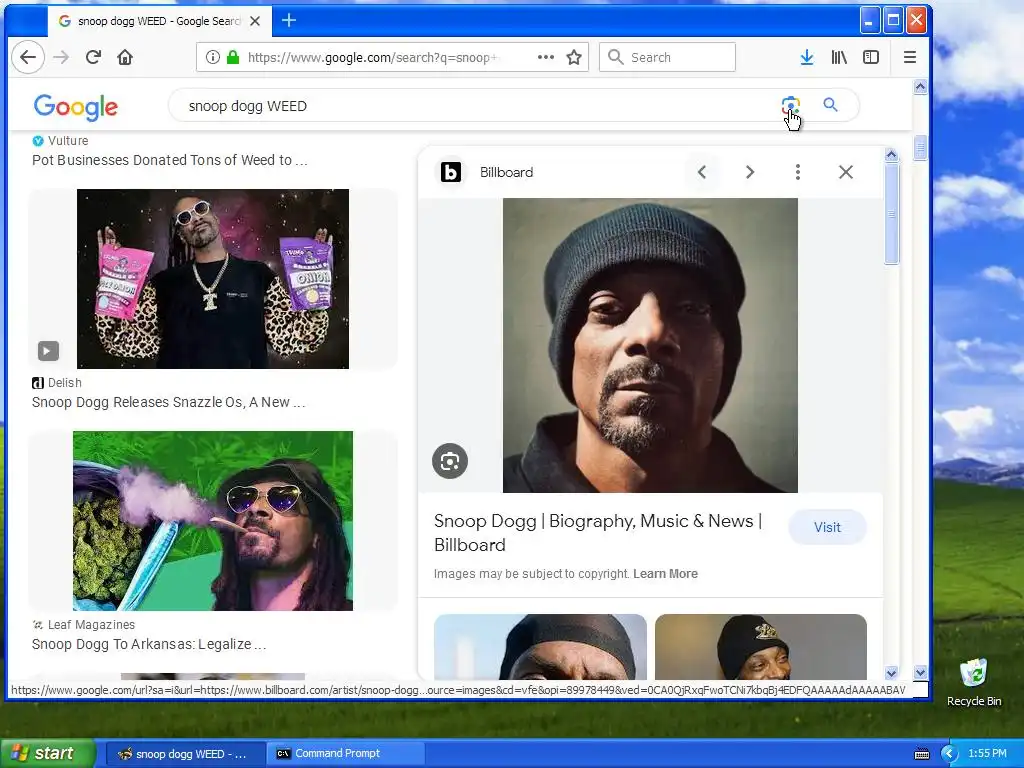The width and height of the screenshot is (1024, 768).
Task: Show previous image in preview panel
Action: click(702, 172)
